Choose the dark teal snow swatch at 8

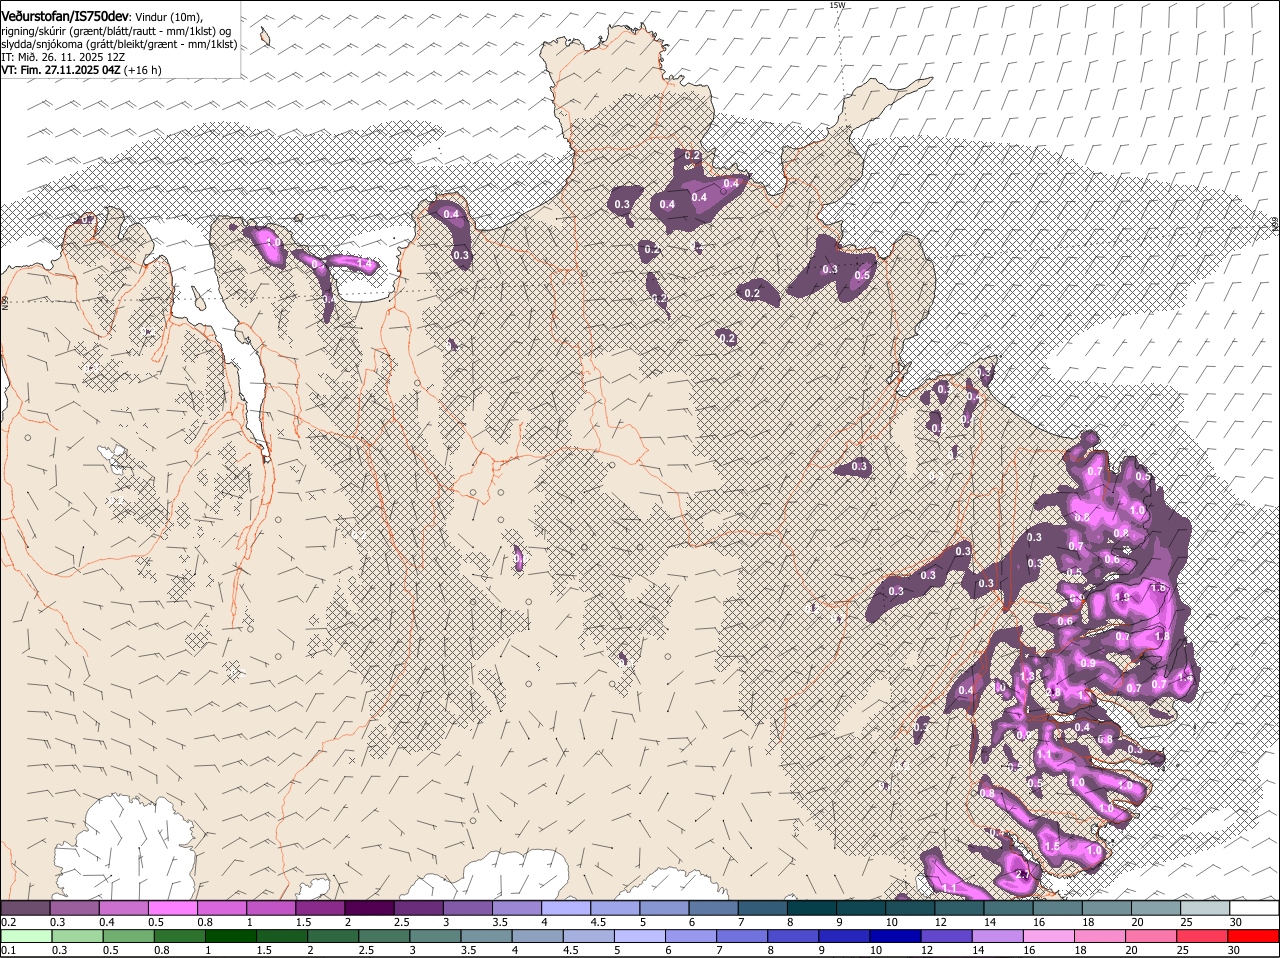[x=811, y=908]
